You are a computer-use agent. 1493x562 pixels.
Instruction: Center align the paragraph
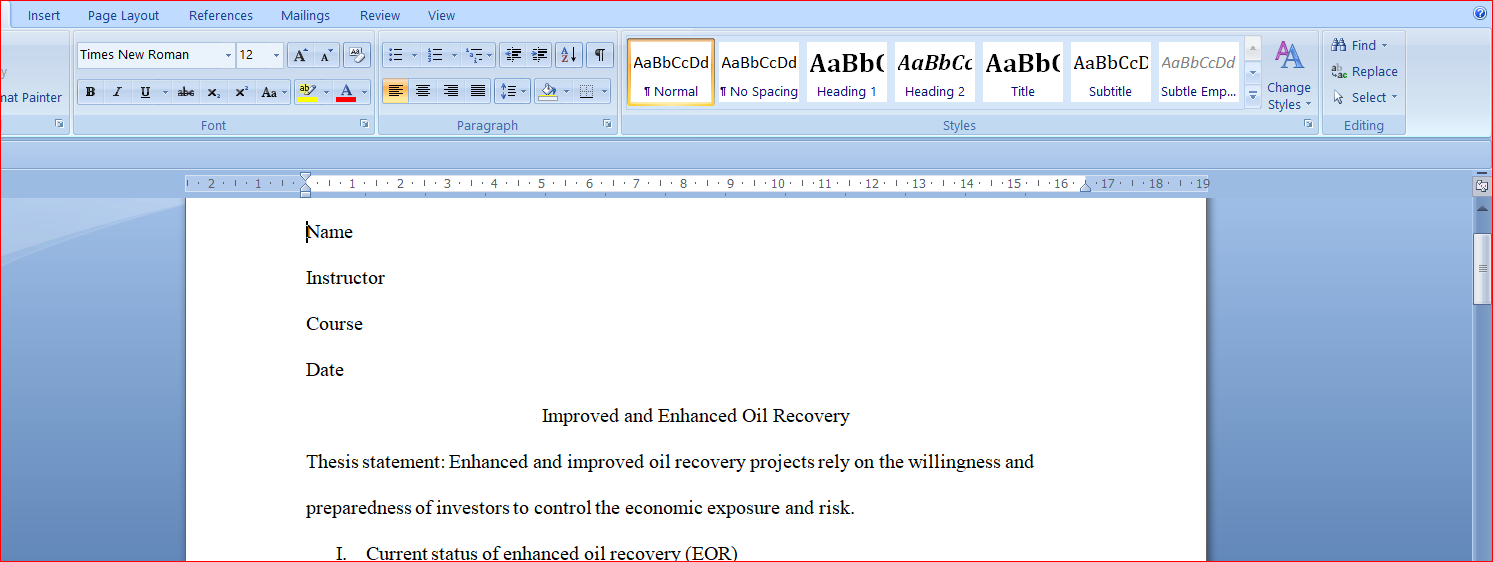[423, 92]
